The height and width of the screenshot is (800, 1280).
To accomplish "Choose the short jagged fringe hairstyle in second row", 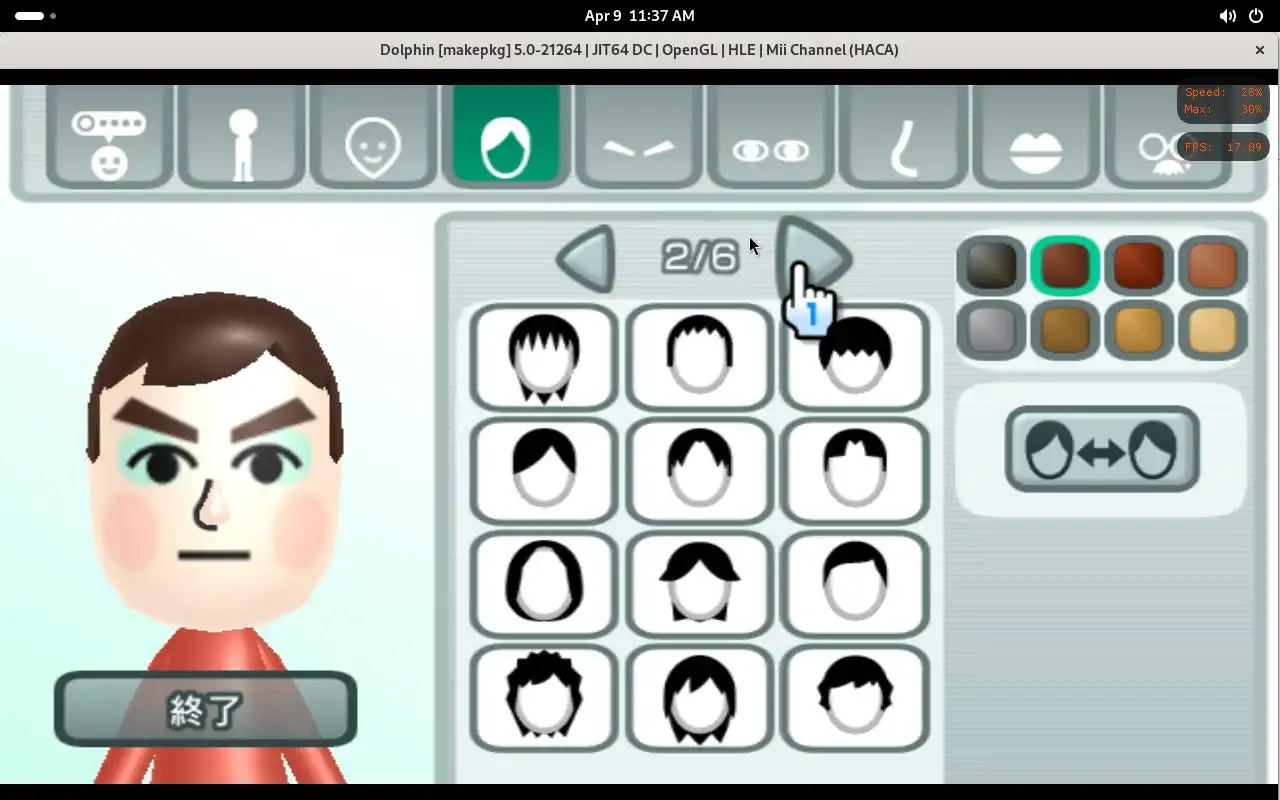I will pos(855,471).
